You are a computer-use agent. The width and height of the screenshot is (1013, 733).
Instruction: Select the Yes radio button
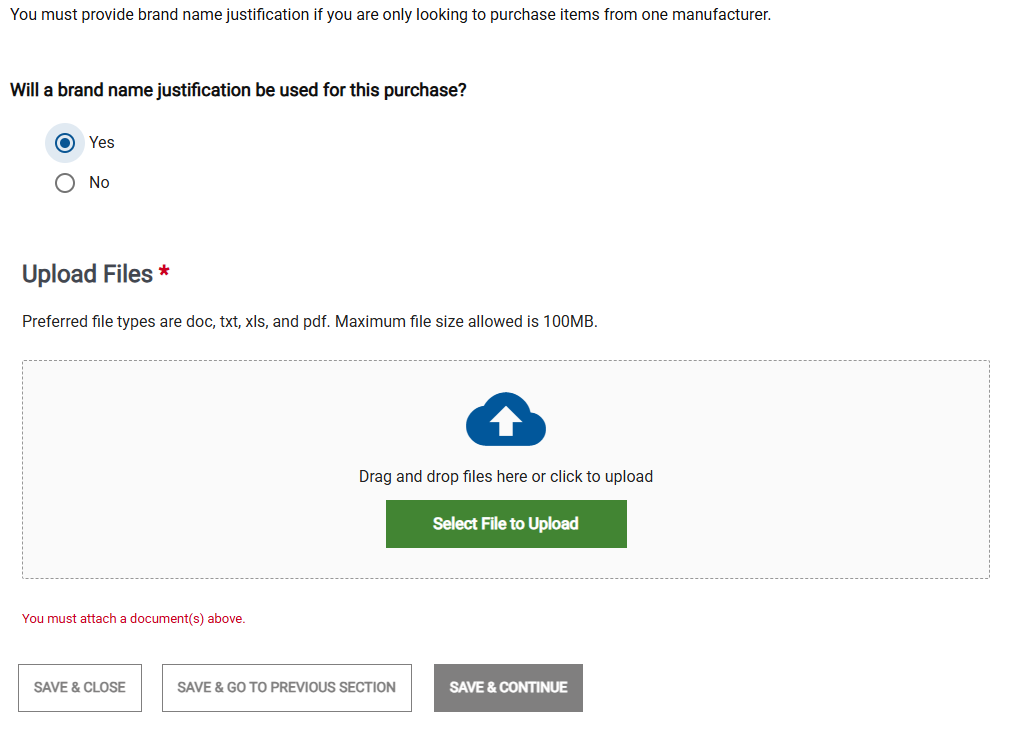click(x=65, y=142)
